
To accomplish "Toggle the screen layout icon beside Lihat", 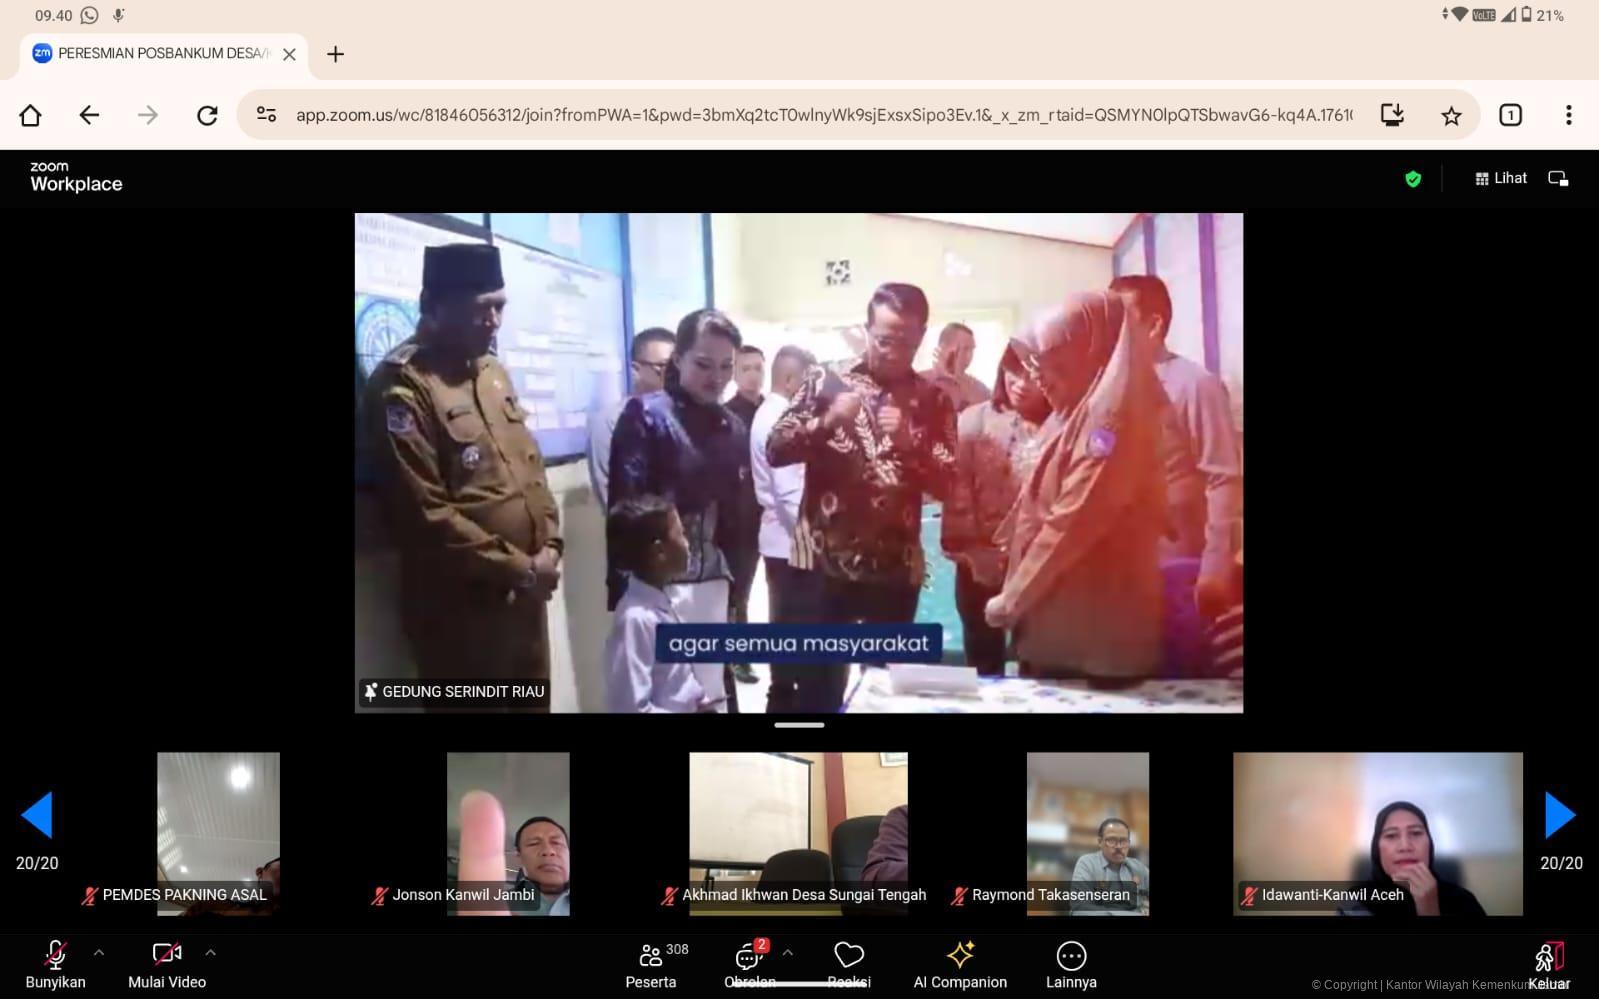I will click(x=1558, y=179).
